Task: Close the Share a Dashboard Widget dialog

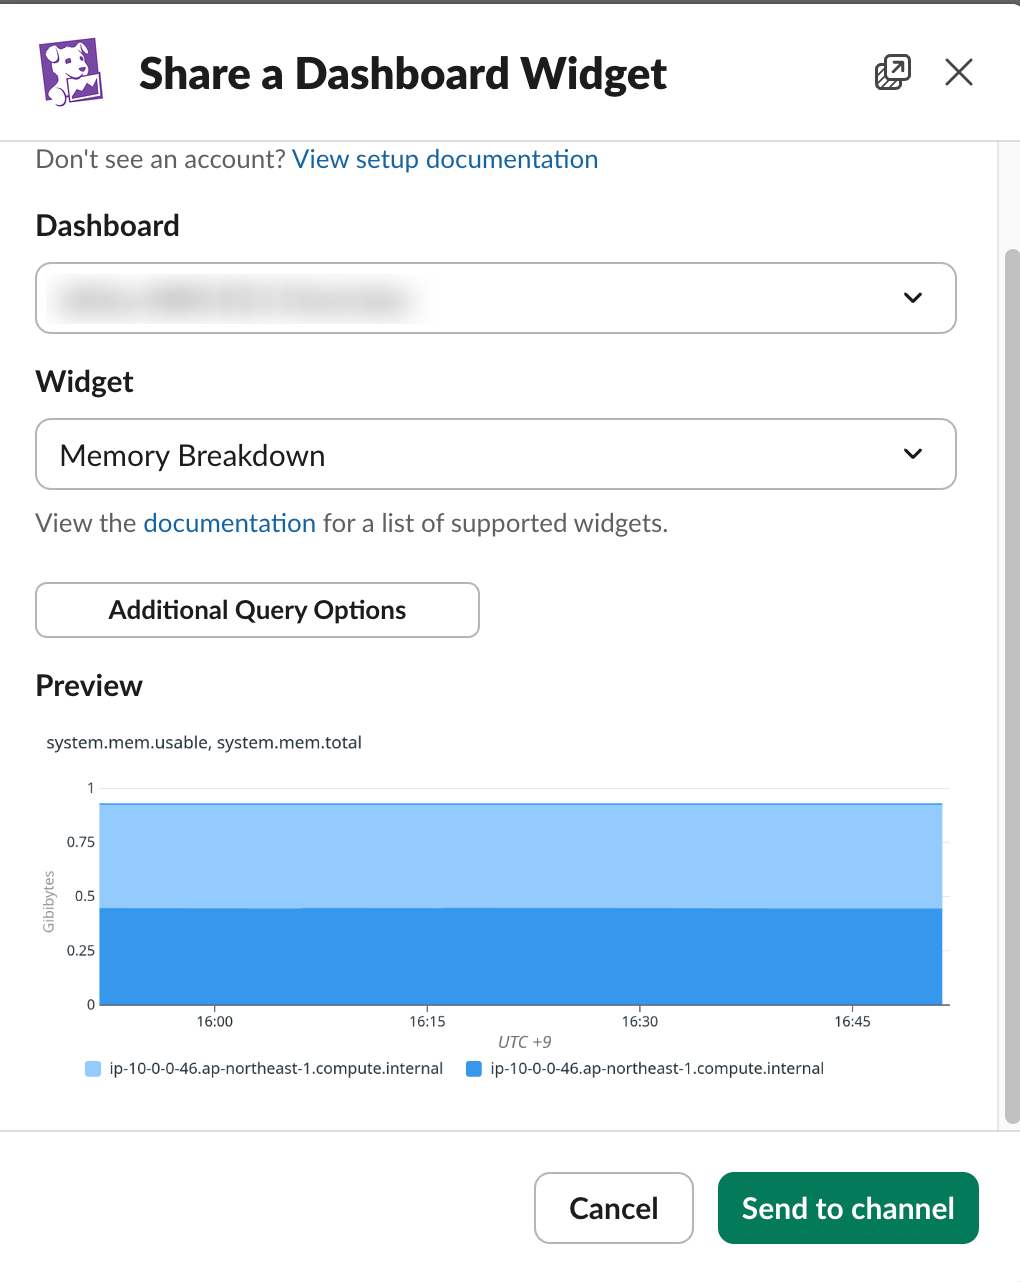Action: click(958, 71)
